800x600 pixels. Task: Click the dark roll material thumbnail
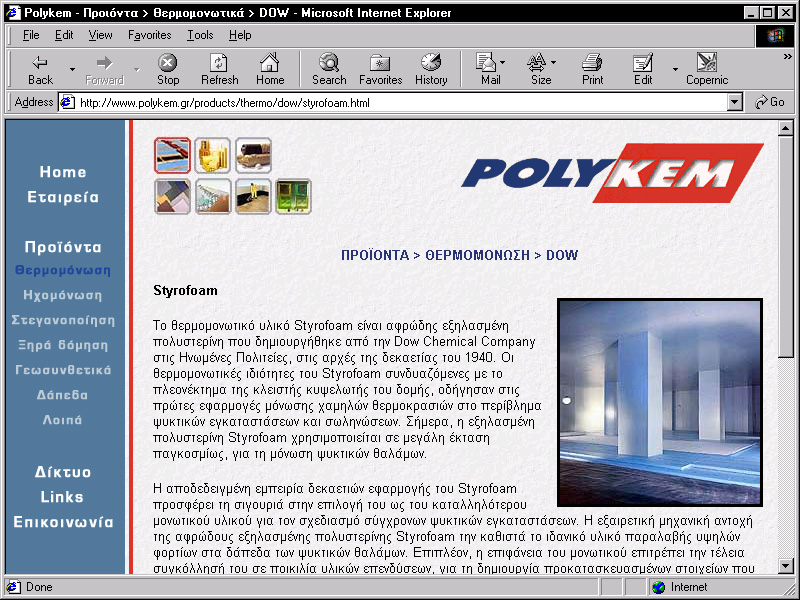(x=254, y=155)
